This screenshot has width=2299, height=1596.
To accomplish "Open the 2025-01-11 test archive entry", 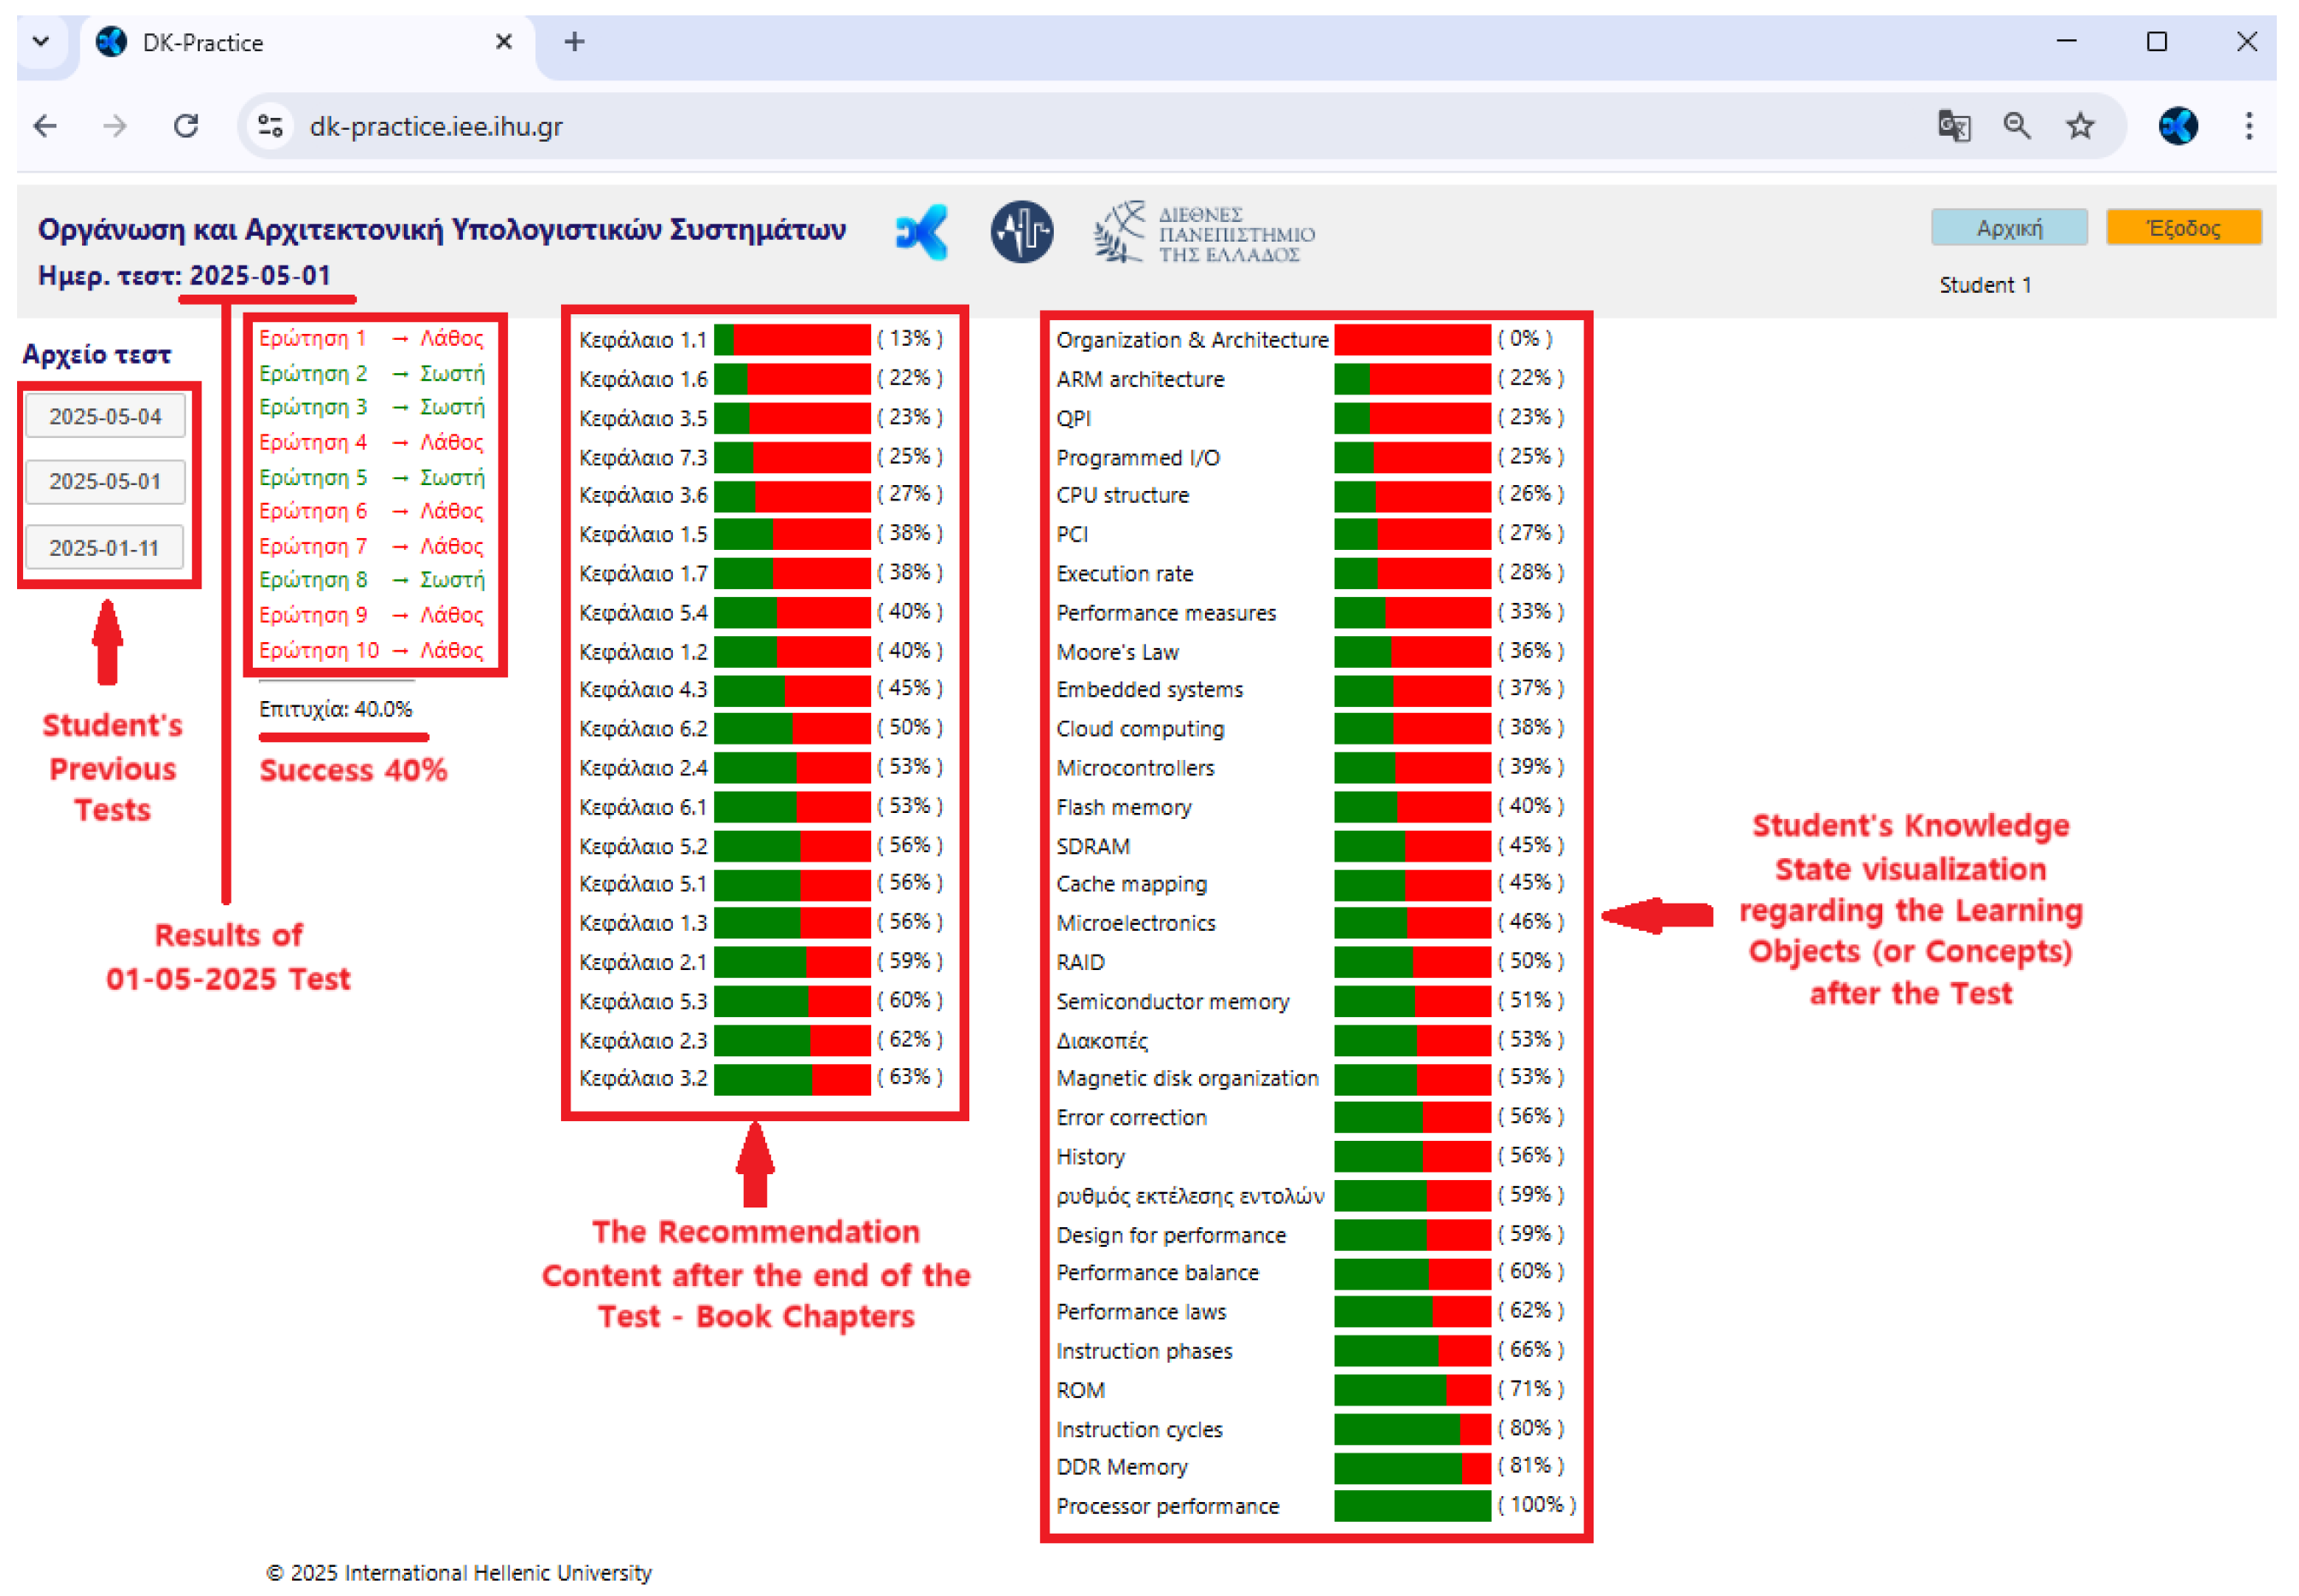I will (105, 548).
